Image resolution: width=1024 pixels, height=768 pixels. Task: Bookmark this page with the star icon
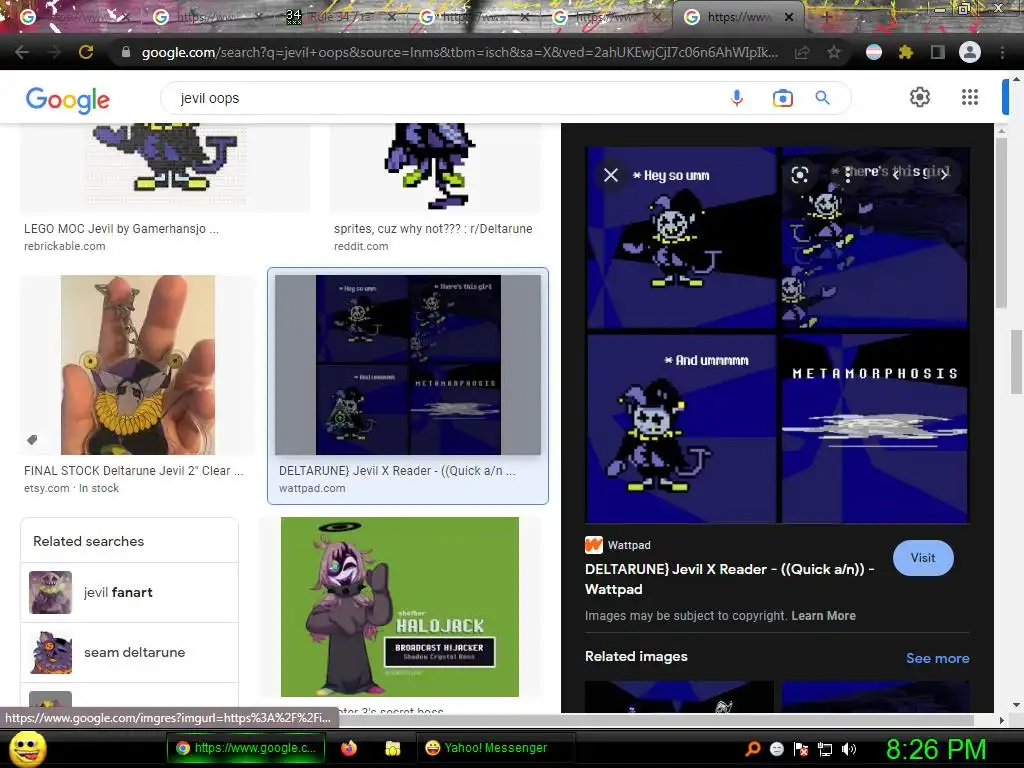tap(834, 52)
